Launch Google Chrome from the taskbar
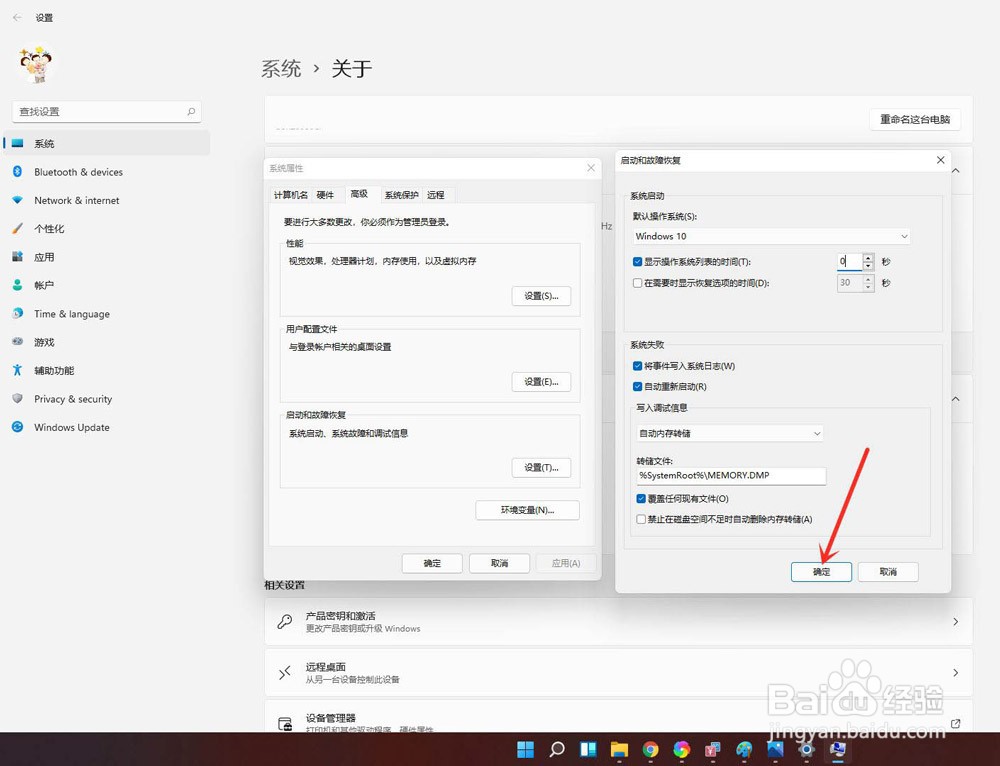The height and width of the screenshot is (766, 1000). [650, 748]
